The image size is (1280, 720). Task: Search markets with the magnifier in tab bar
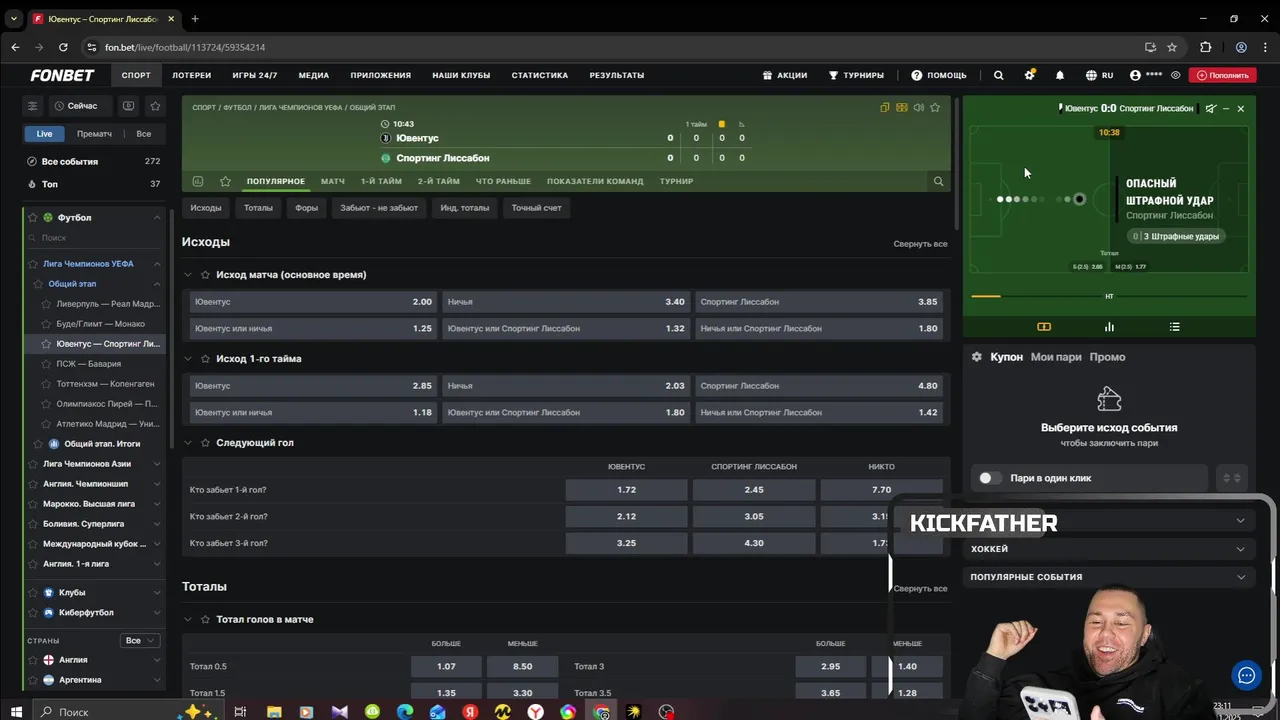click(938, 181)
